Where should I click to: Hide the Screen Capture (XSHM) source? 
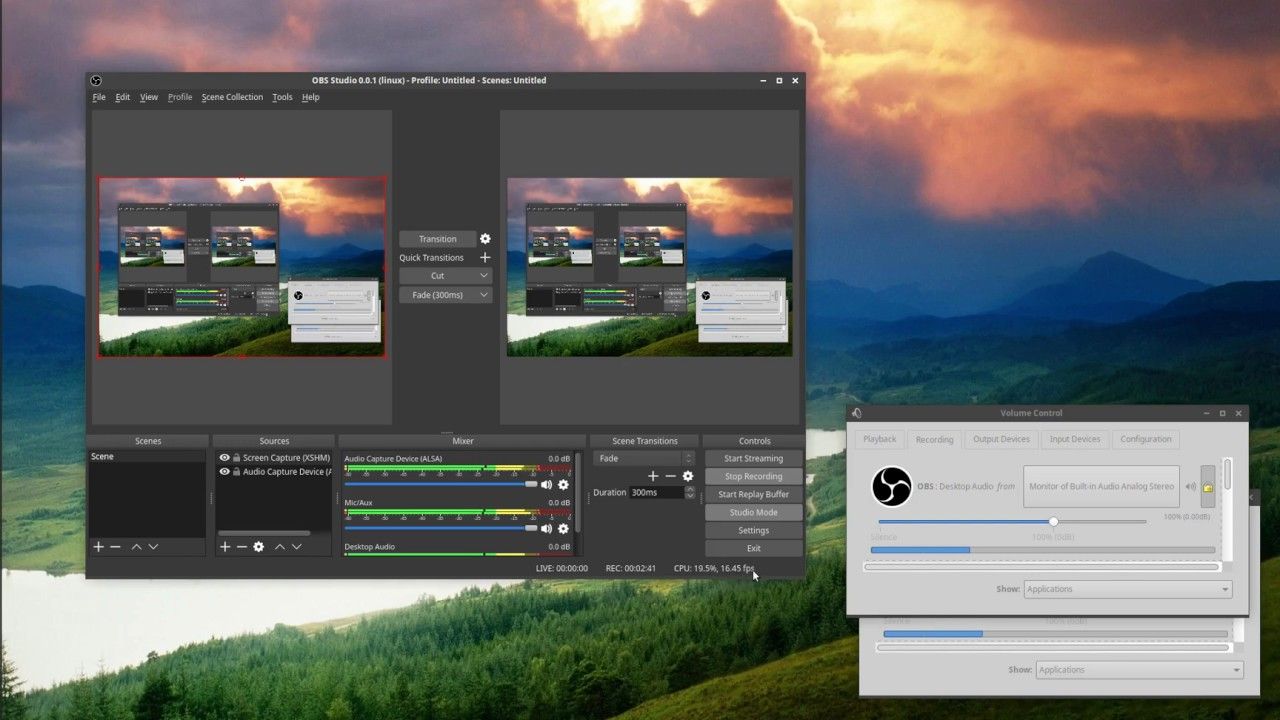pyautogui.click(x=225, y=458)
